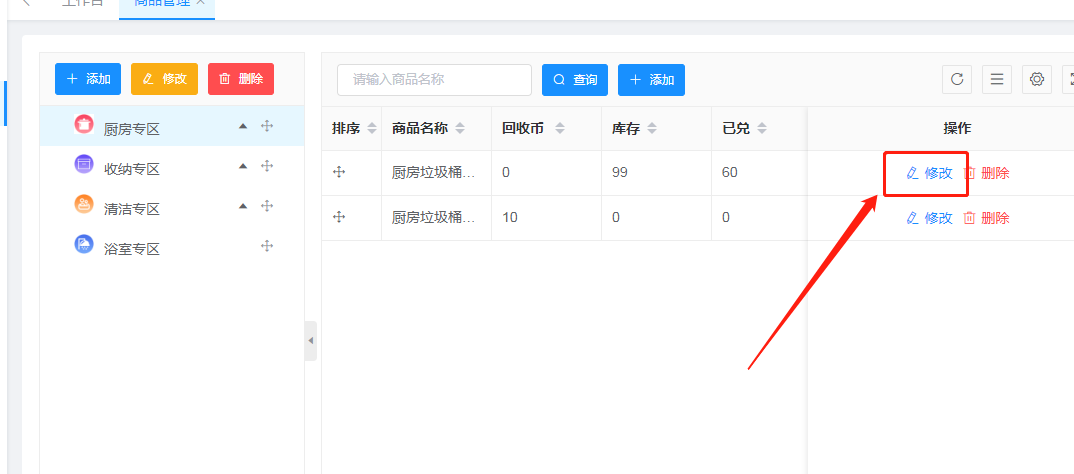1074x474 pixels.
Task: Click the 查询 search button
Action: [x=575, y=80]
